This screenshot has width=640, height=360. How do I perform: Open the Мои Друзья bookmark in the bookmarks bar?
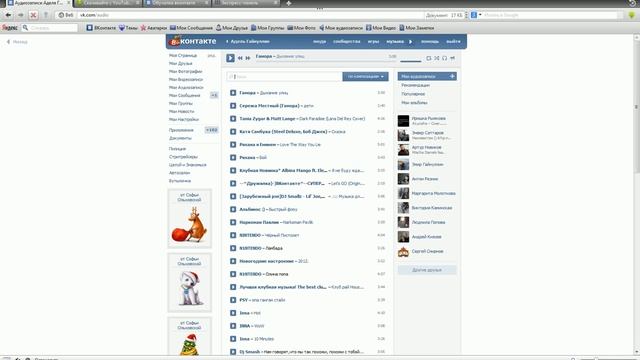click(231, 28)
